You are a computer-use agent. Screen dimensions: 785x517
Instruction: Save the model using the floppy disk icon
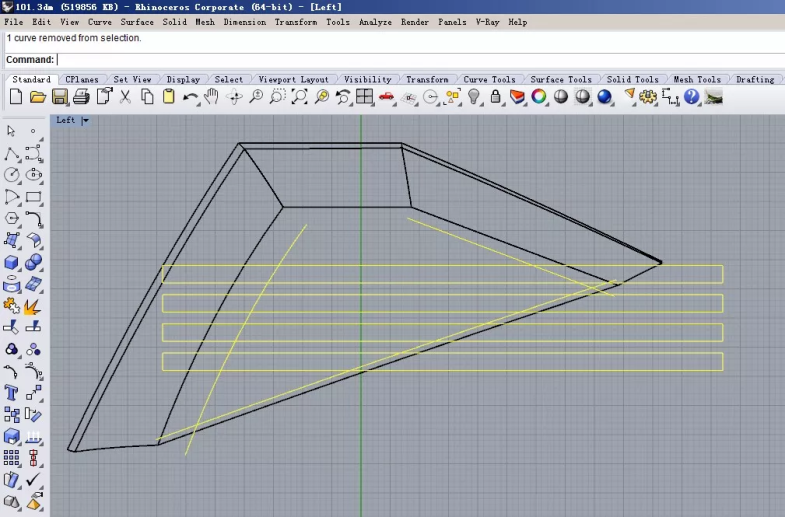coord(60,97)
